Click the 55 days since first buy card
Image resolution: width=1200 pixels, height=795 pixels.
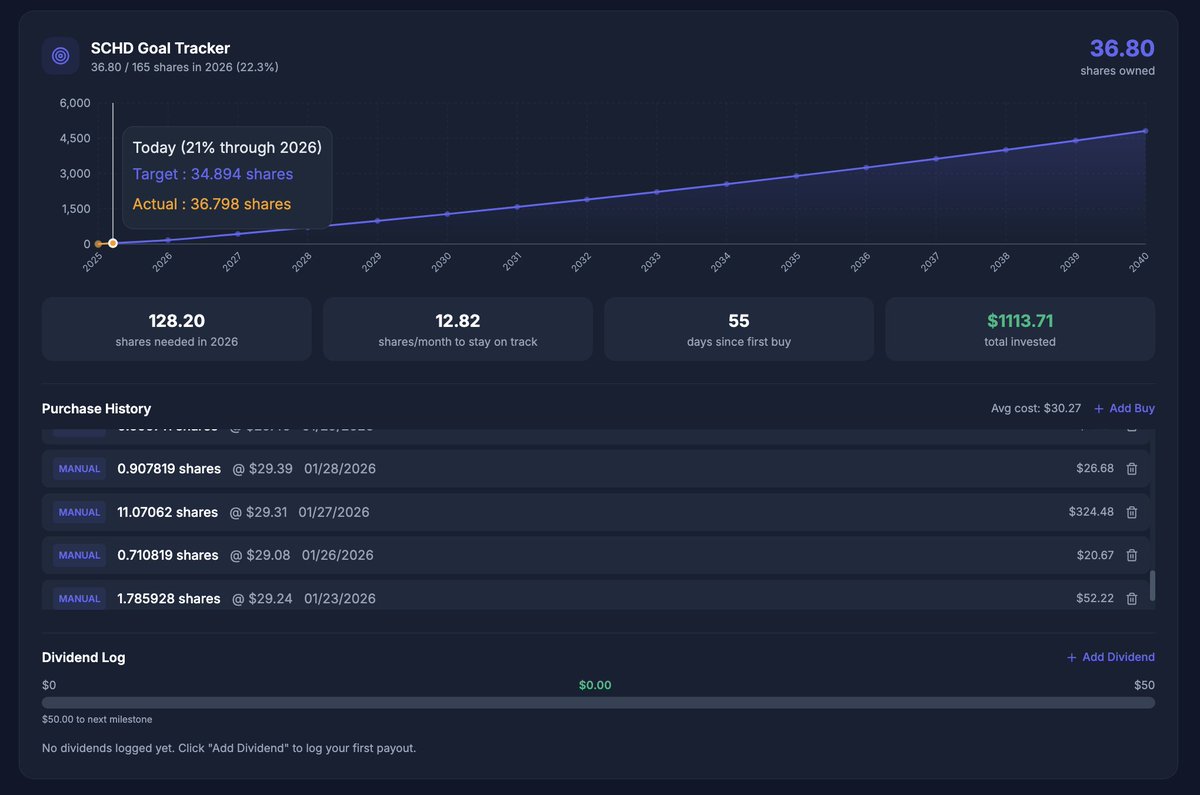point(739,329)
